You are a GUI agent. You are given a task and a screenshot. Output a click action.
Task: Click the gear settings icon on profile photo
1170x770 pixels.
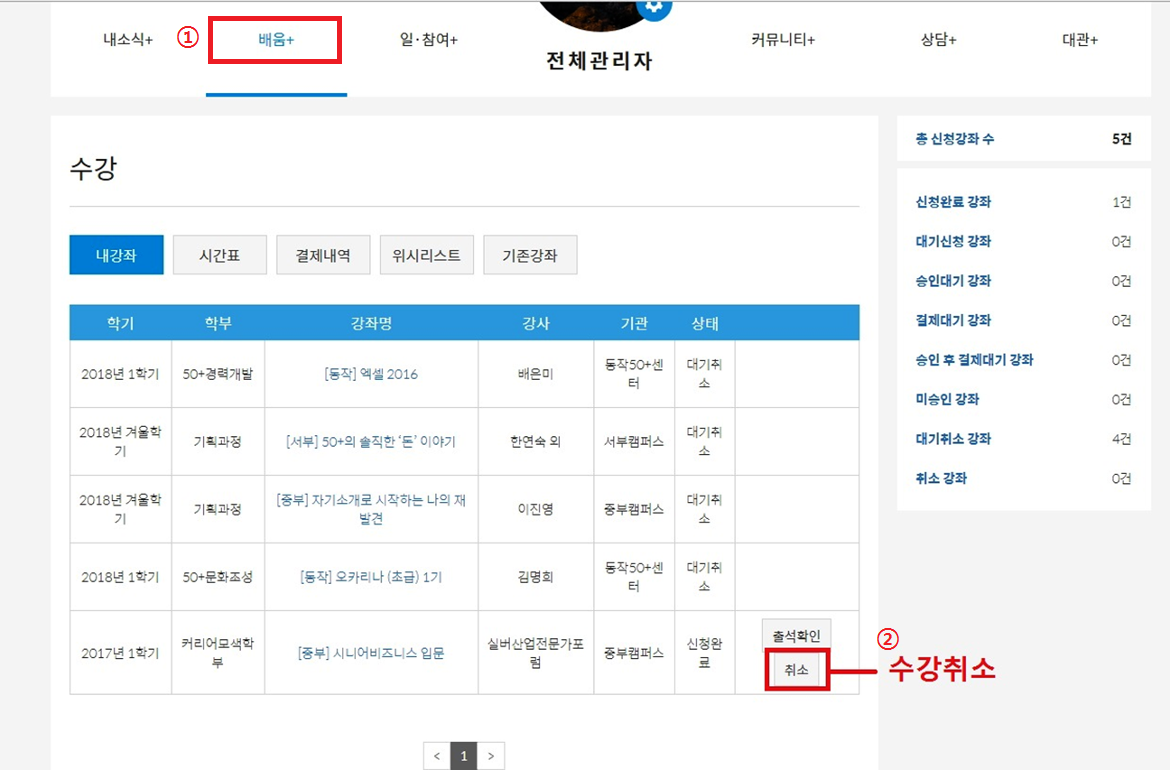coord(654,6)
